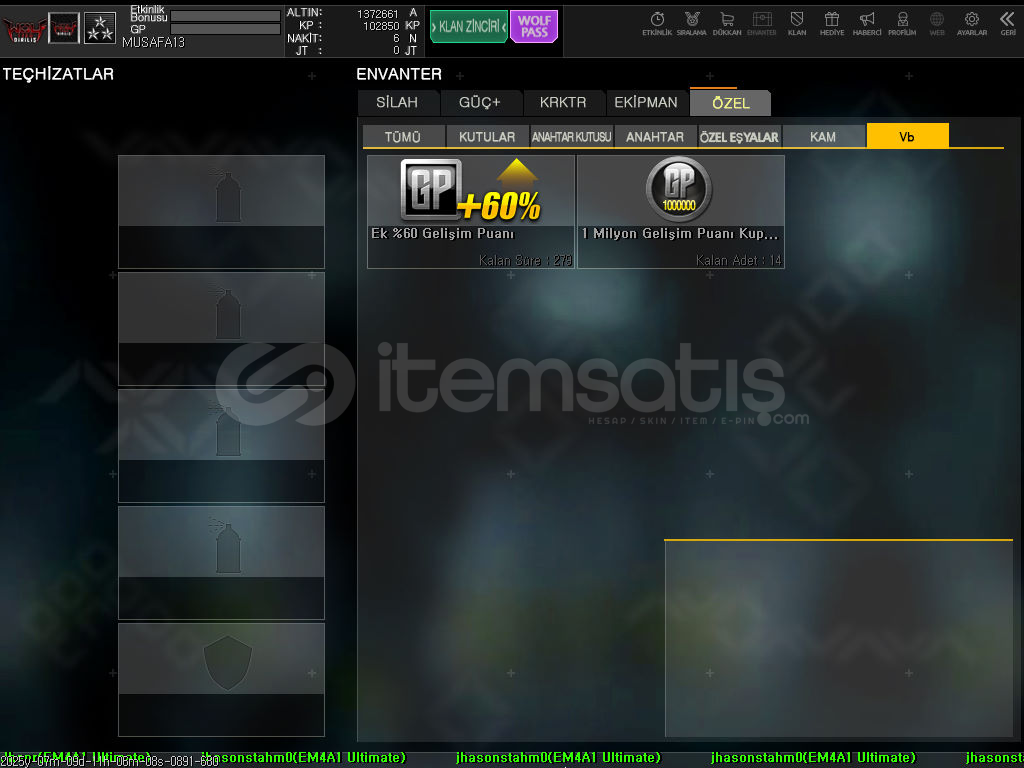
Task: Select the GP +60% boost icon
Action: tap(470, 190)
